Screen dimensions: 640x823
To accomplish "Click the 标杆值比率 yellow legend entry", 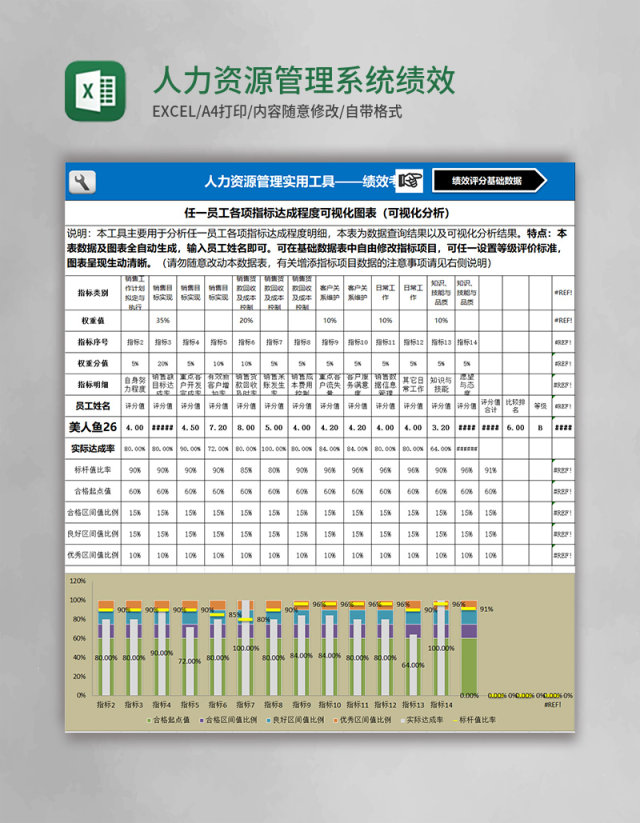I will (475, 720).
